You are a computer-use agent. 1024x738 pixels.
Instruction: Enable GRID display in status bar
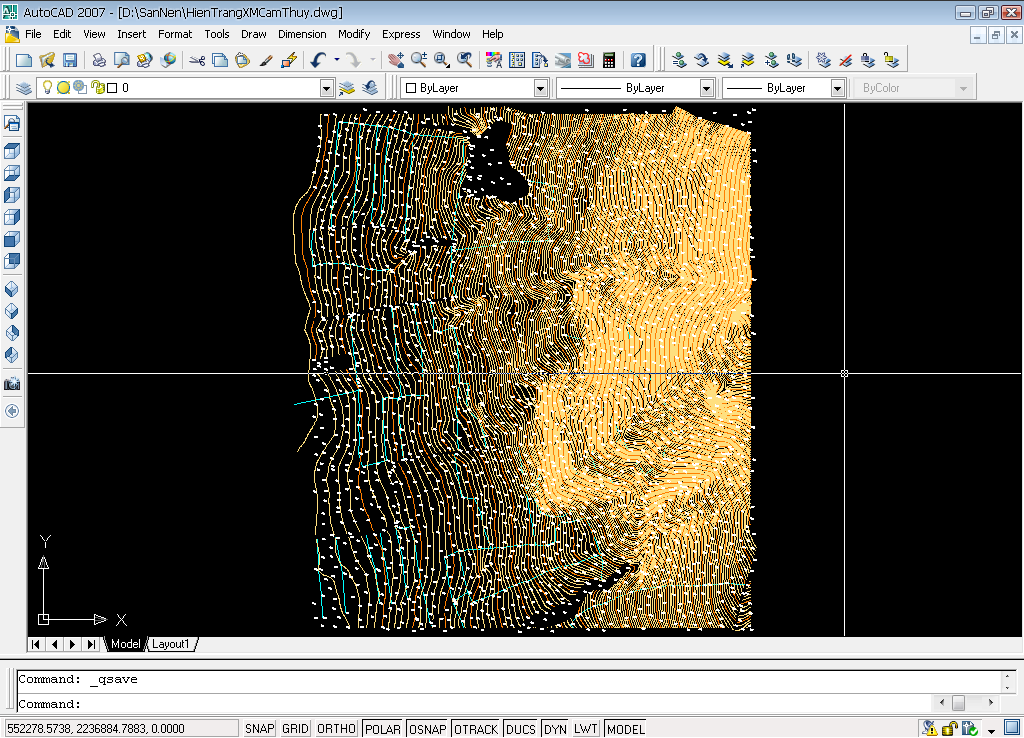295,729
